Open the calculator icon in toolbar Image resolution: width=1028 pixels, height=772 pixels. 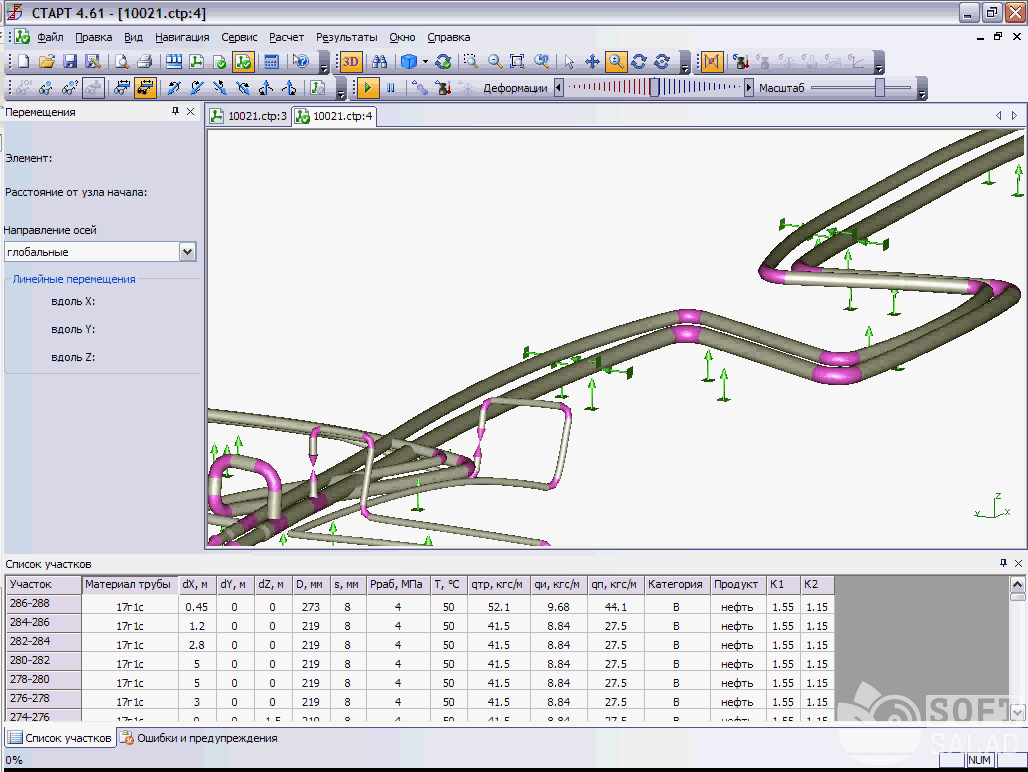pos(271,62)
